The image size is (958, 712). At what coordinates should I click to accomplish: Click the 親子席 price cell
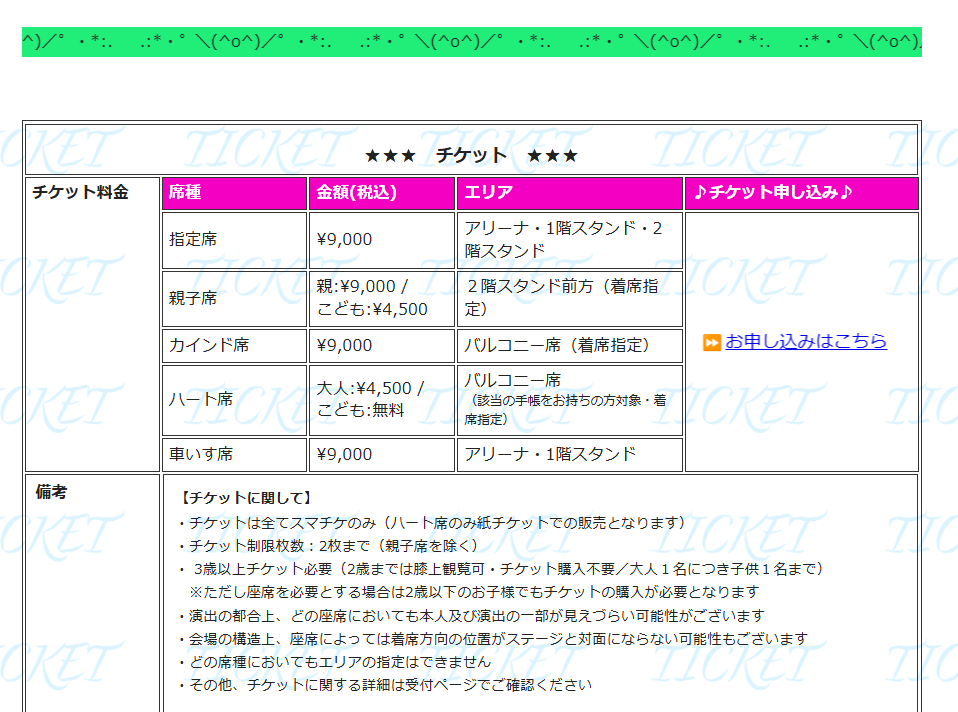coord(382,299)
